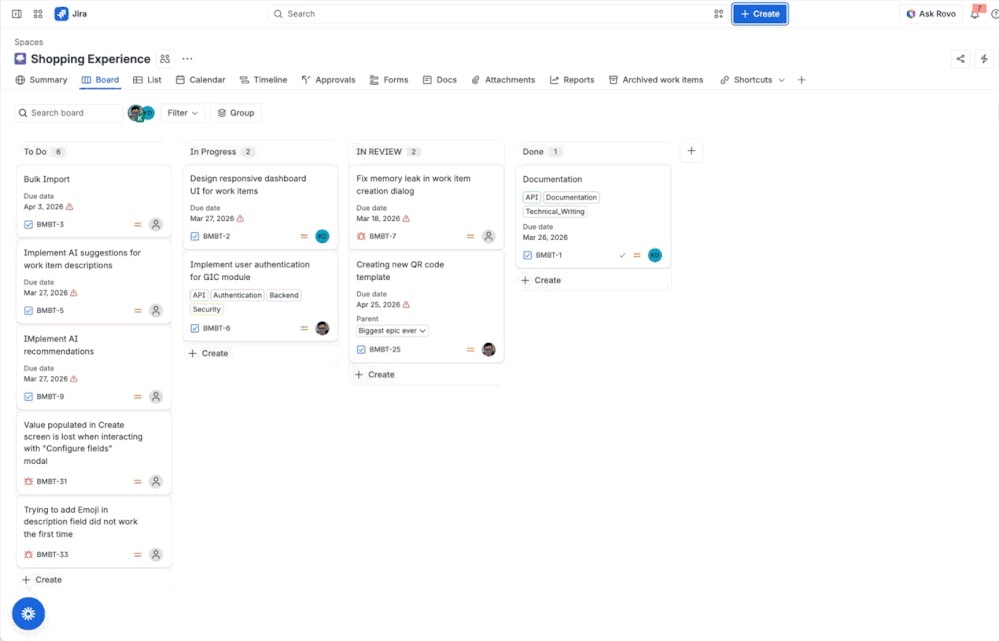Open the automation lightning icon
This screenshot has height=641, width=999.
[984, 59]
